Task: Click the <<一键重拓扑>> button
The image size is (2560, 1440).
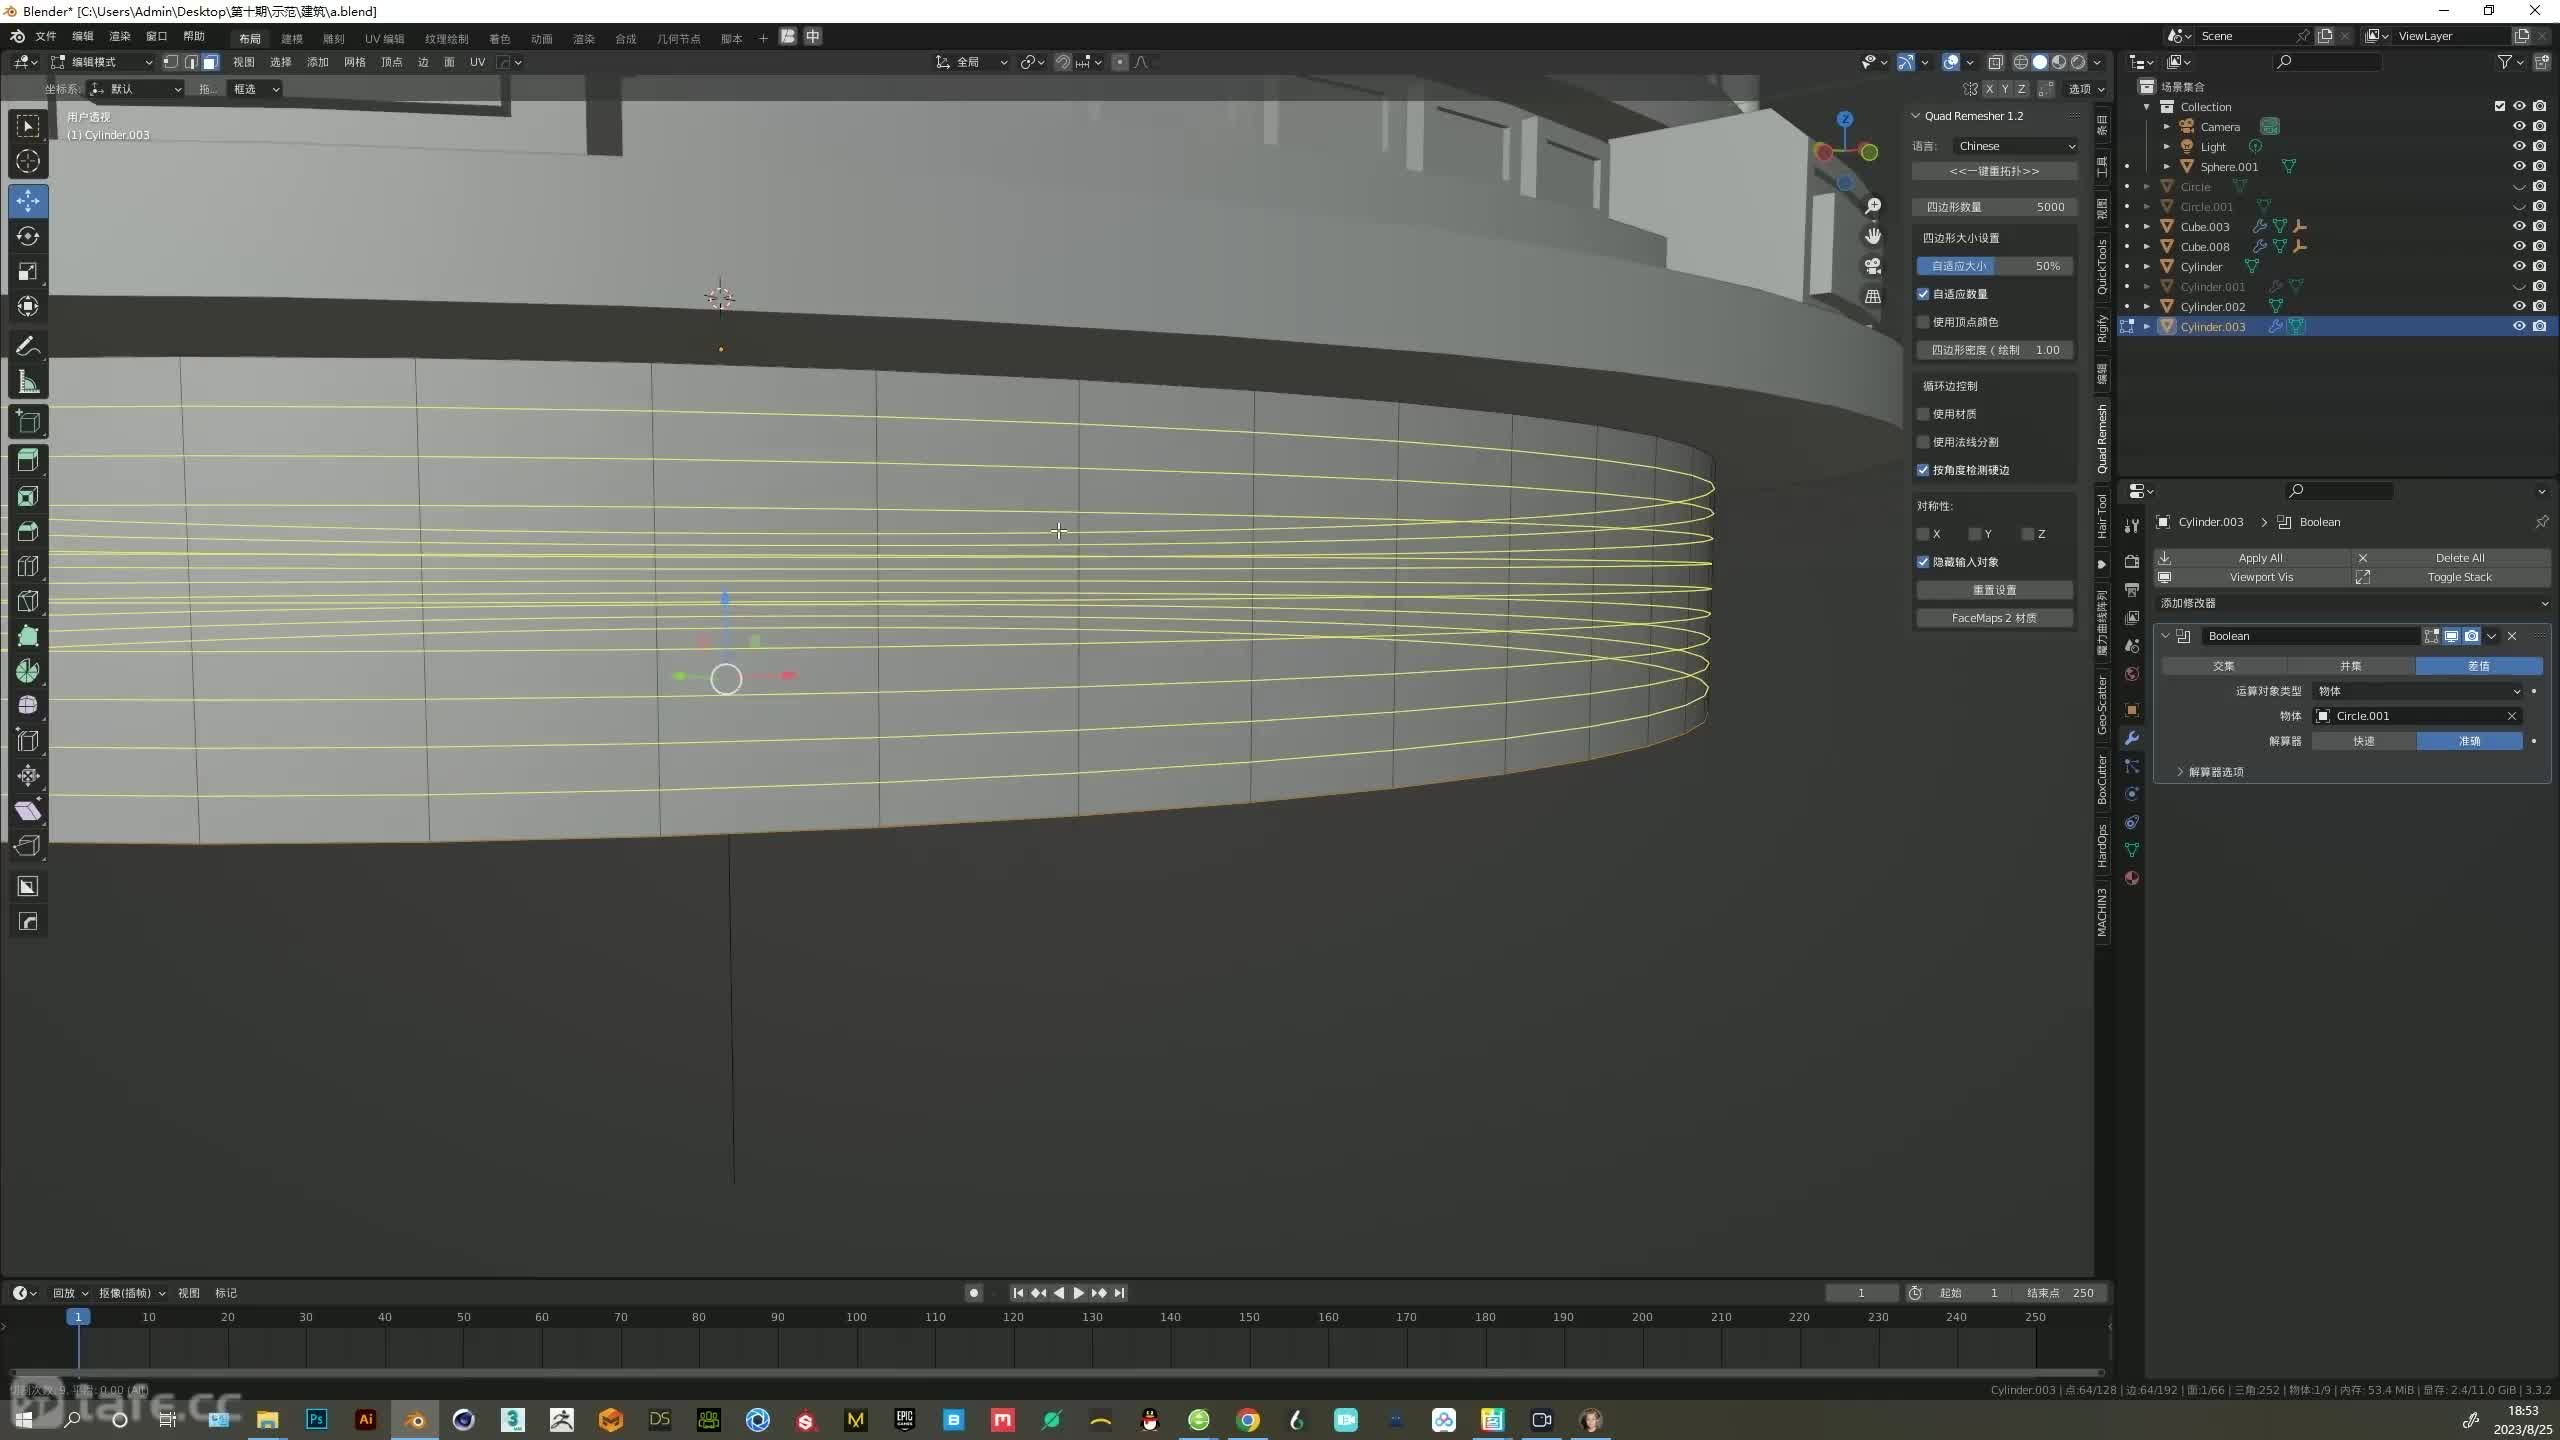Action: [1994, 171]
